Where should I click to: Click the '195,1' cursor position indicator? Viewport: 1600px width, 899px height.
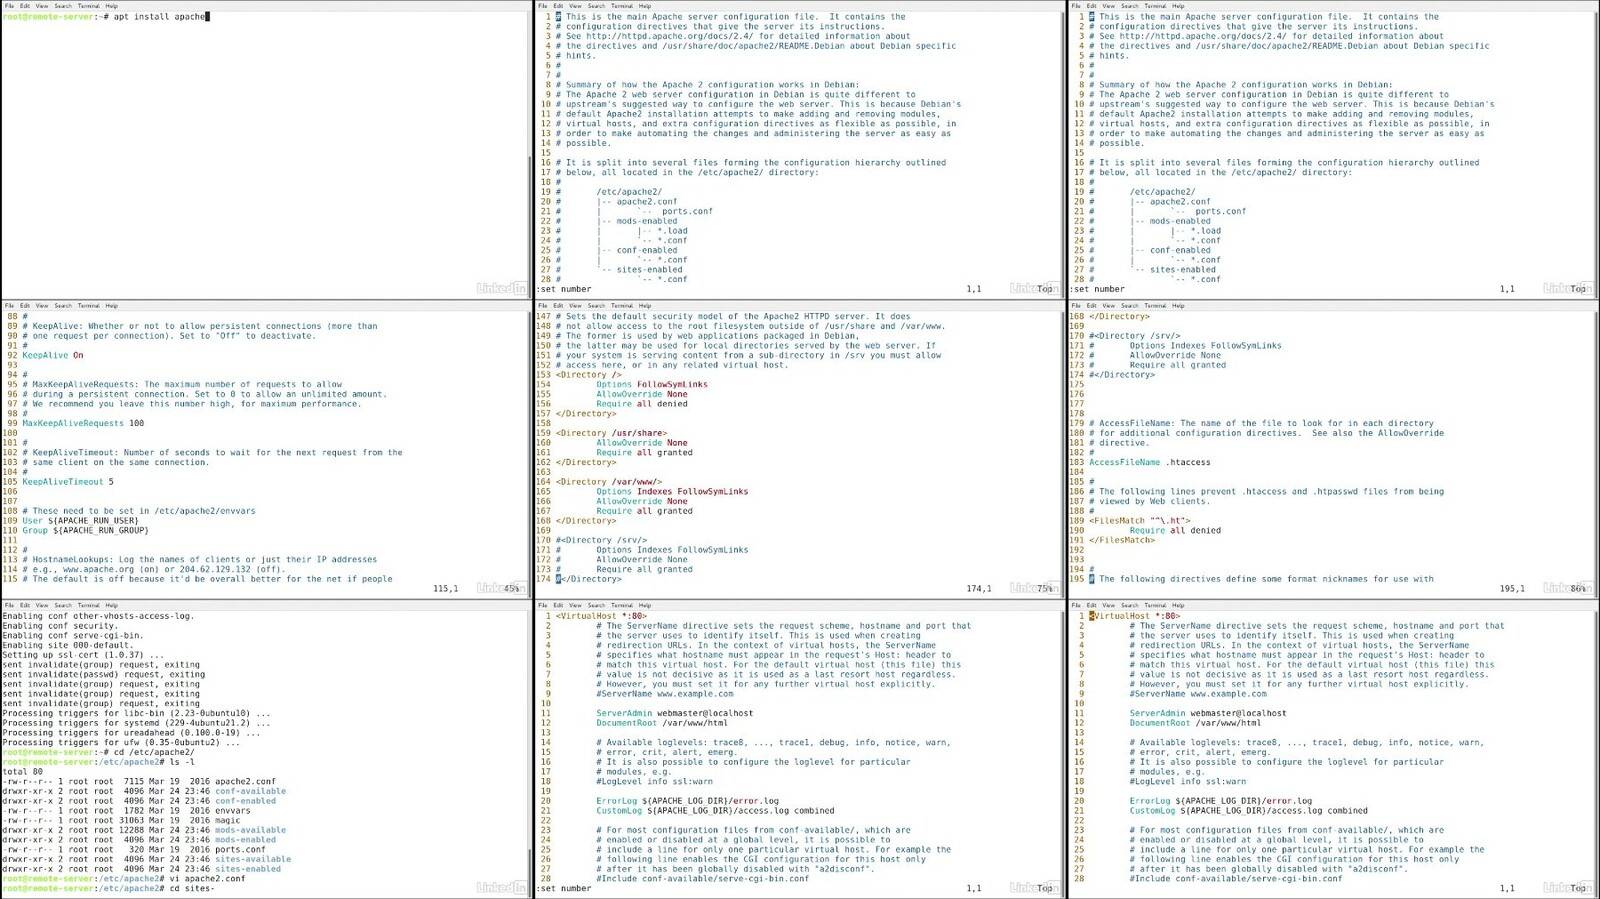click(x=1512, y=589)
